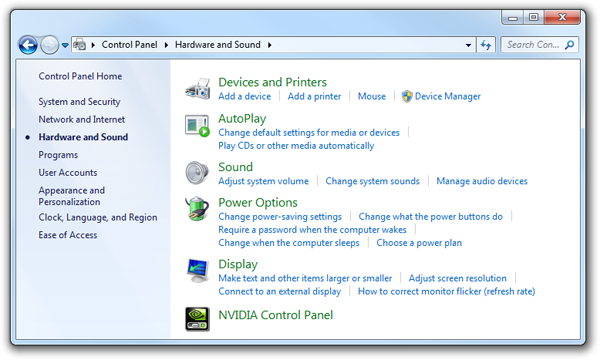Click the search magnifier icon
The width and height of the screenshot is (600, 360).
click(x=569, y=45)
